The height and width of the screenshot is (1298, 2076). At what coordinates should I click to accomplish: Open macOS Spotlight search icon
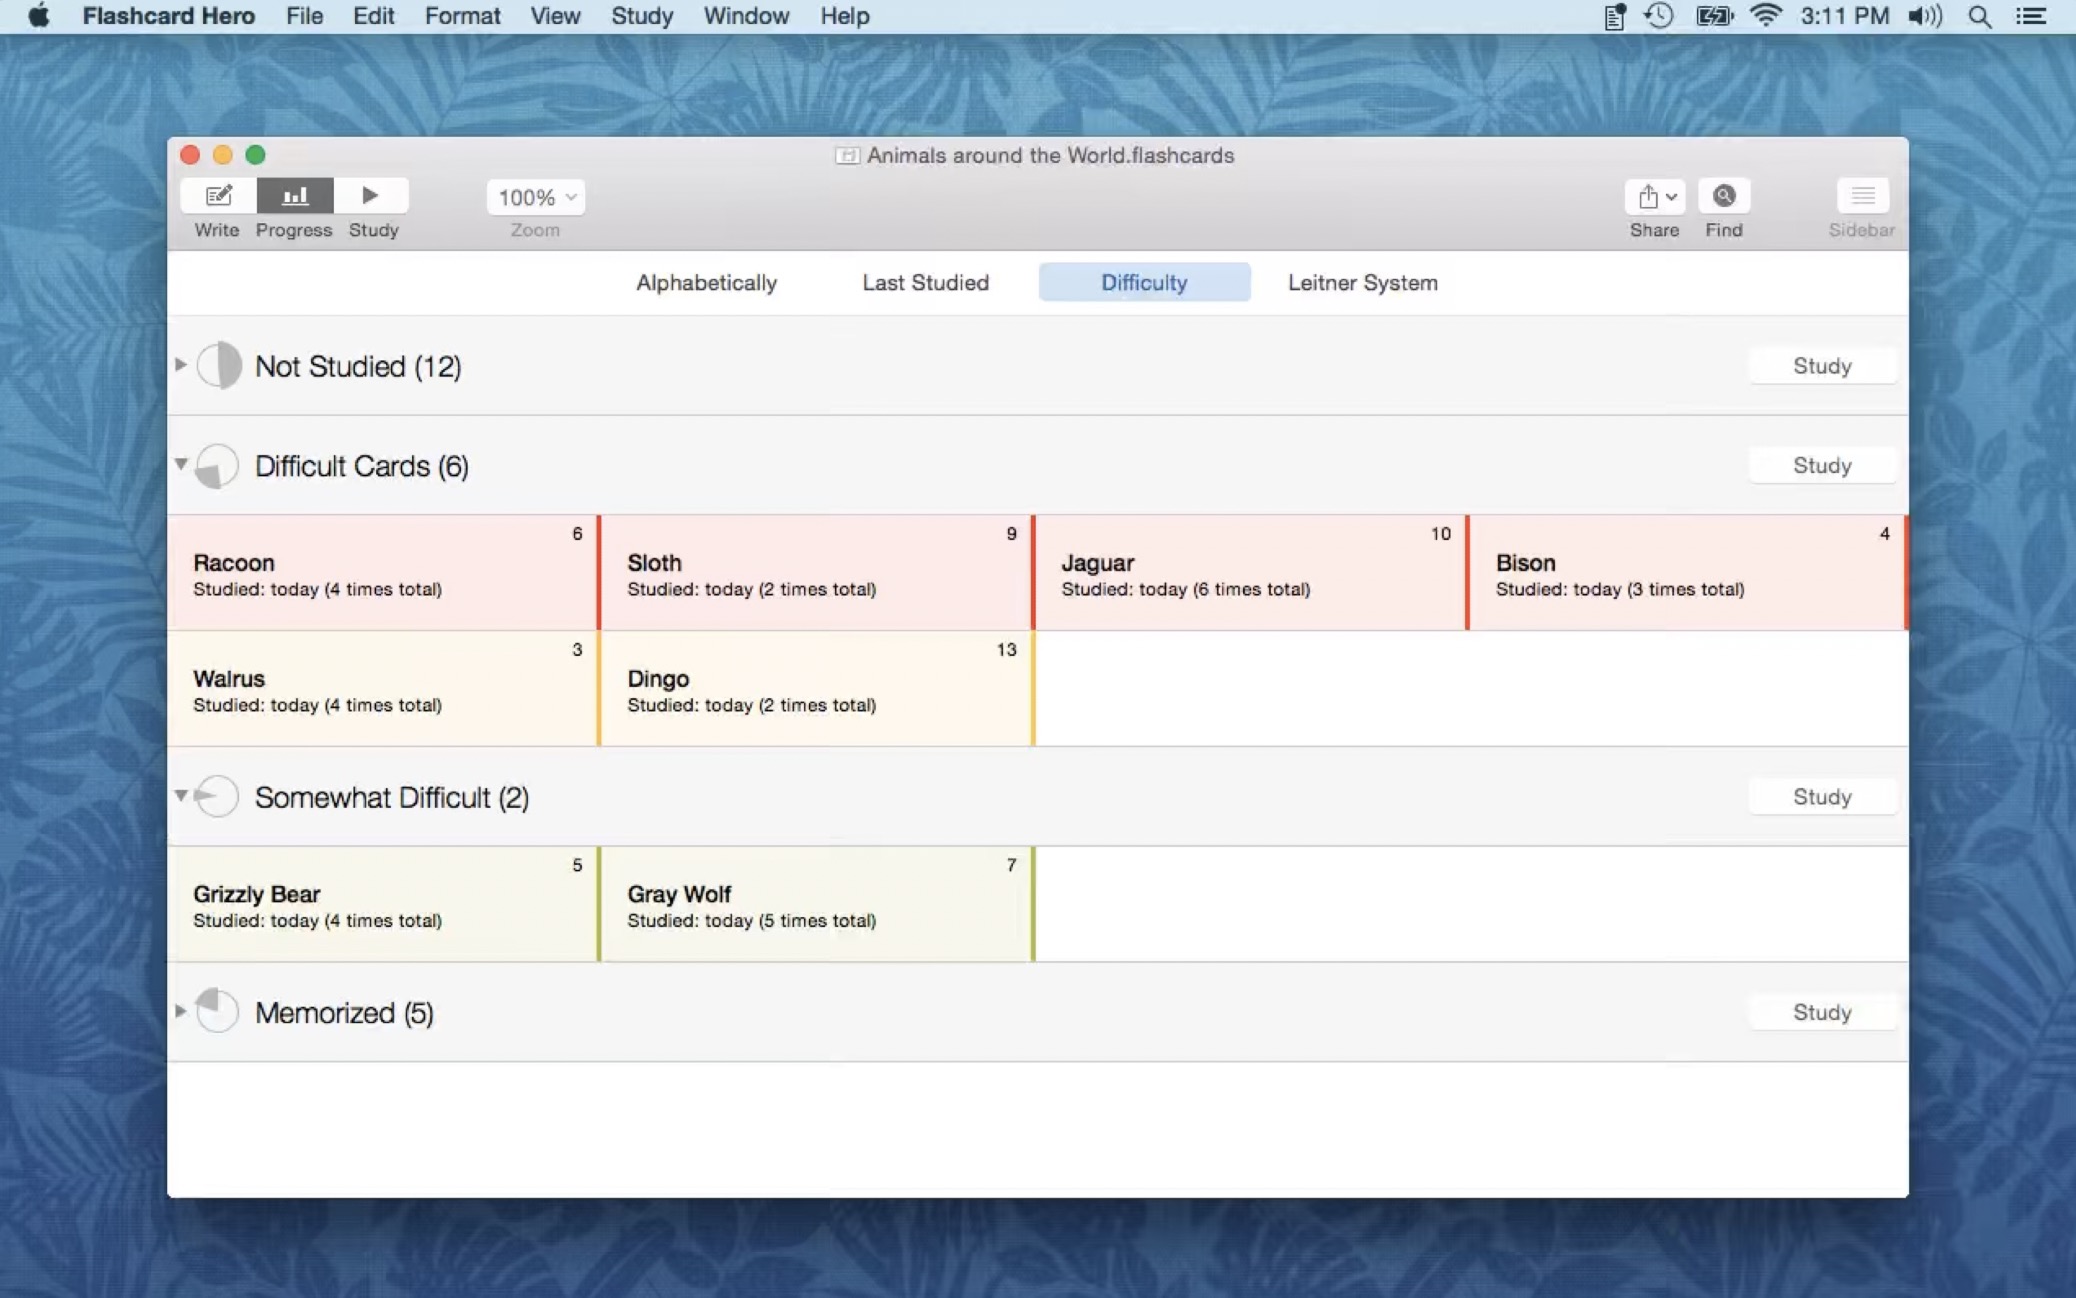[x=1978, y=16]
